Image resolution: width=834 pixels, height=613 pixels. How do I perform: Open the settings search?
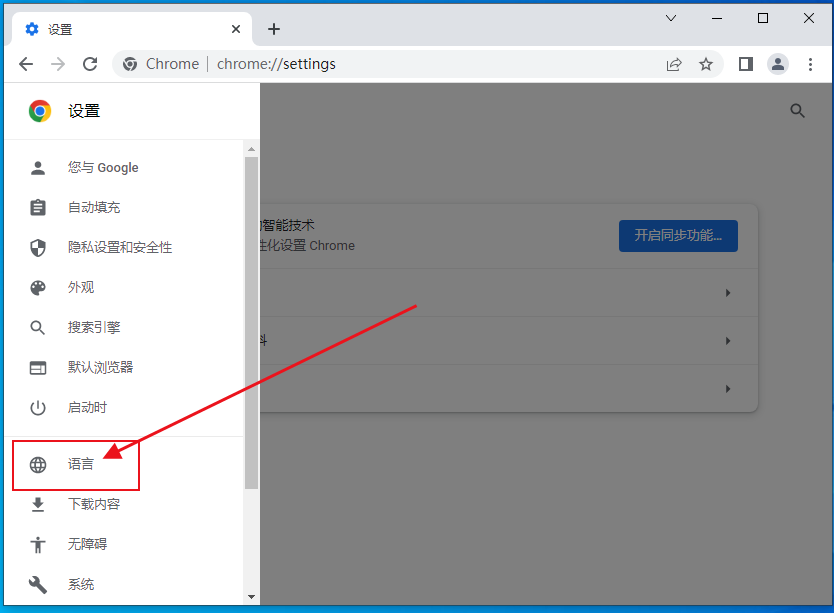797,111
